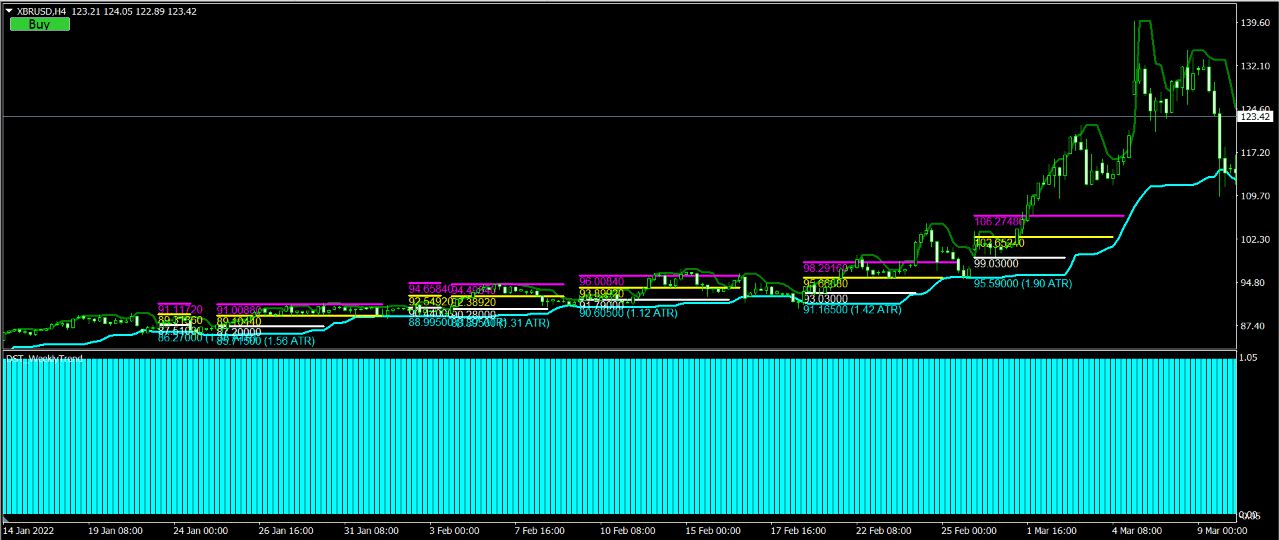
Task: Click the 109.70 price scale label
Action: click(1254, 197)
